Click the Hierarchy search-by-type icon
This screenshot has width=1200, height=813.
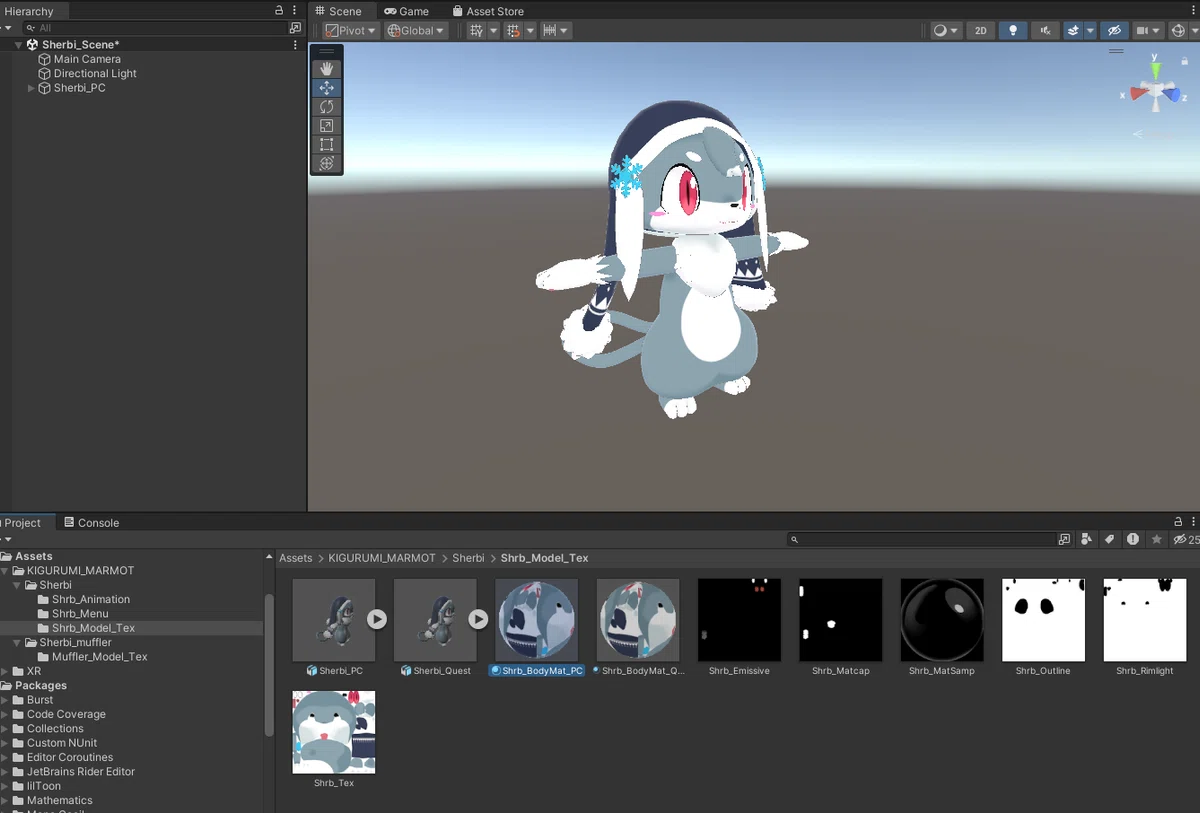pyautogui.click(x=295, y=28)
